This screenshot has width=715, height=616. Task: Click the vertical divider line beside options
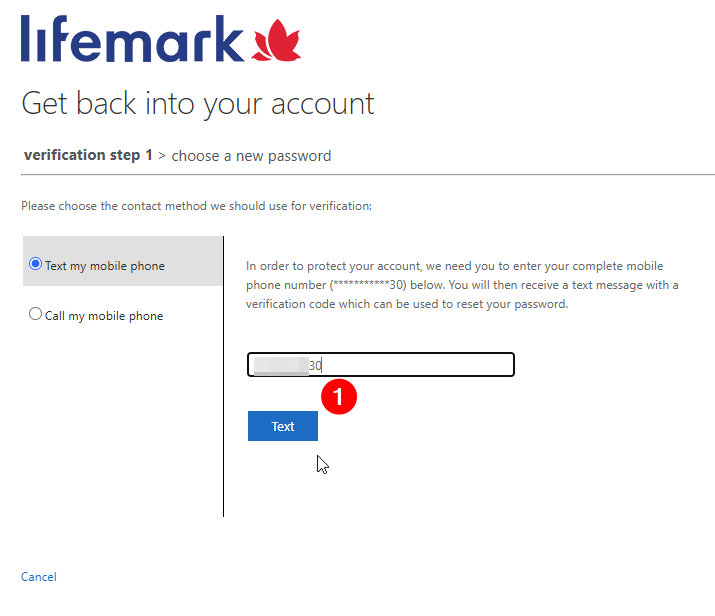click(223, 376)
